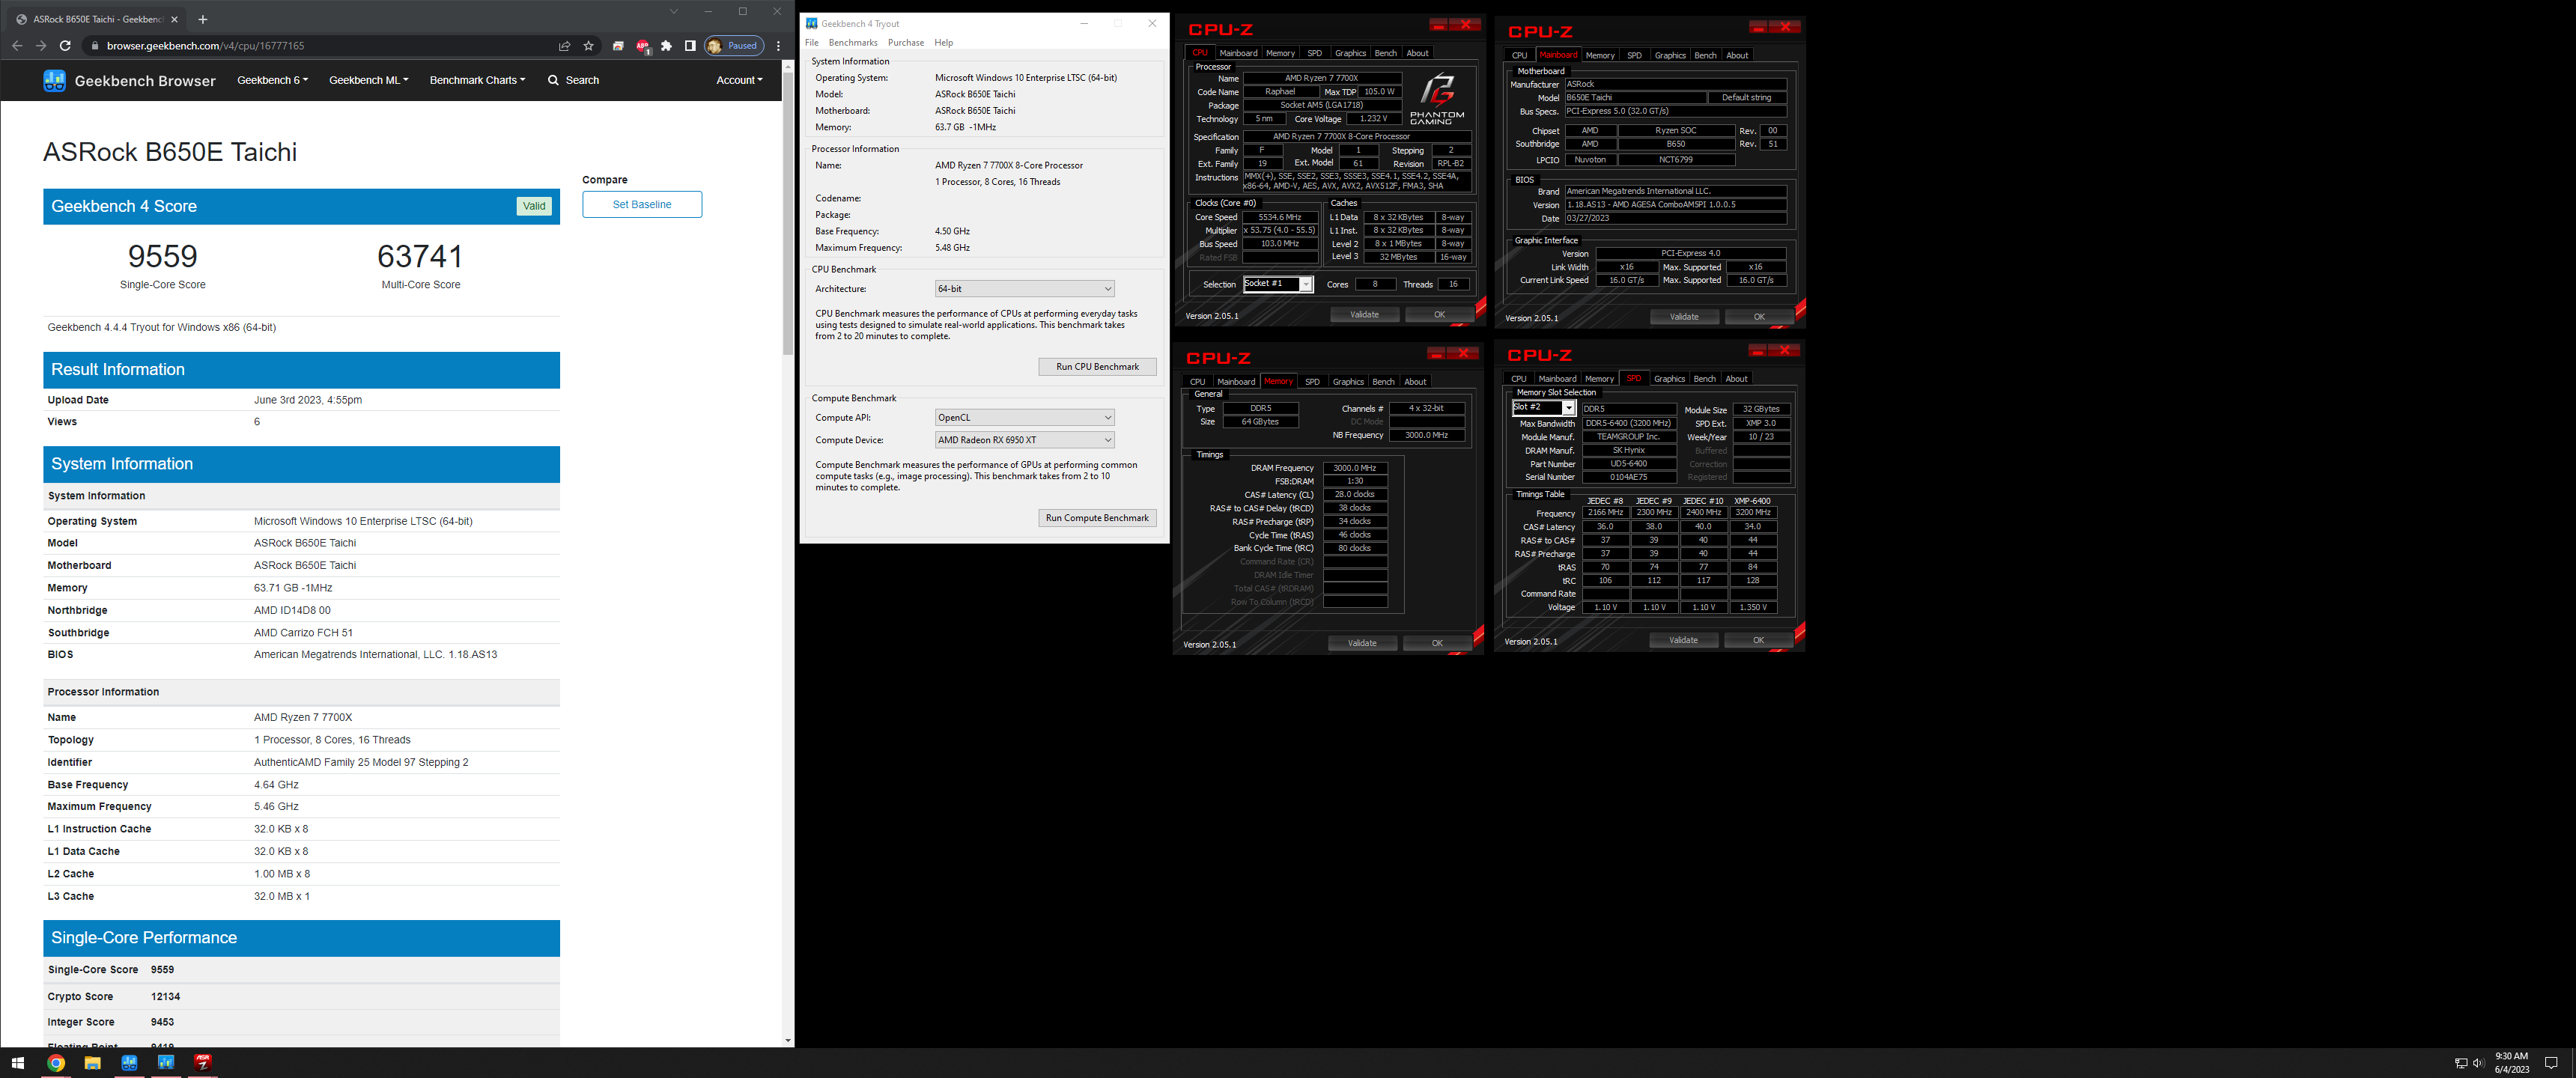This screenshot has height=1078, width=2576.
Task: Open the Purchase menu in Geekbench 4
Action: 905,43
